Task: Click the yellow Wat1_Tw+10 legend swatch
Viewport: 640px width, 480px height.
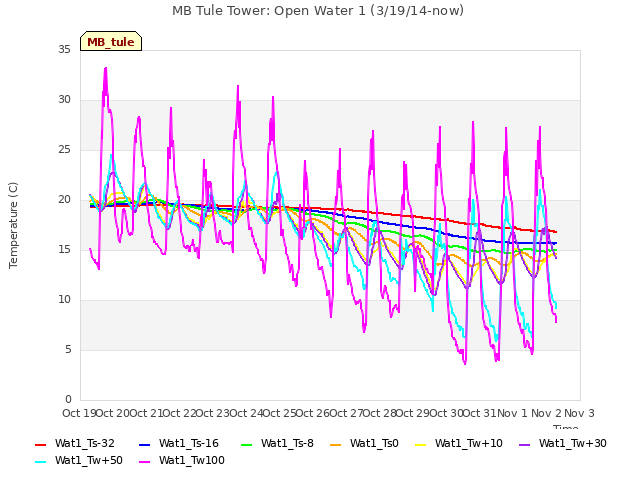Action: coord(420,444)
